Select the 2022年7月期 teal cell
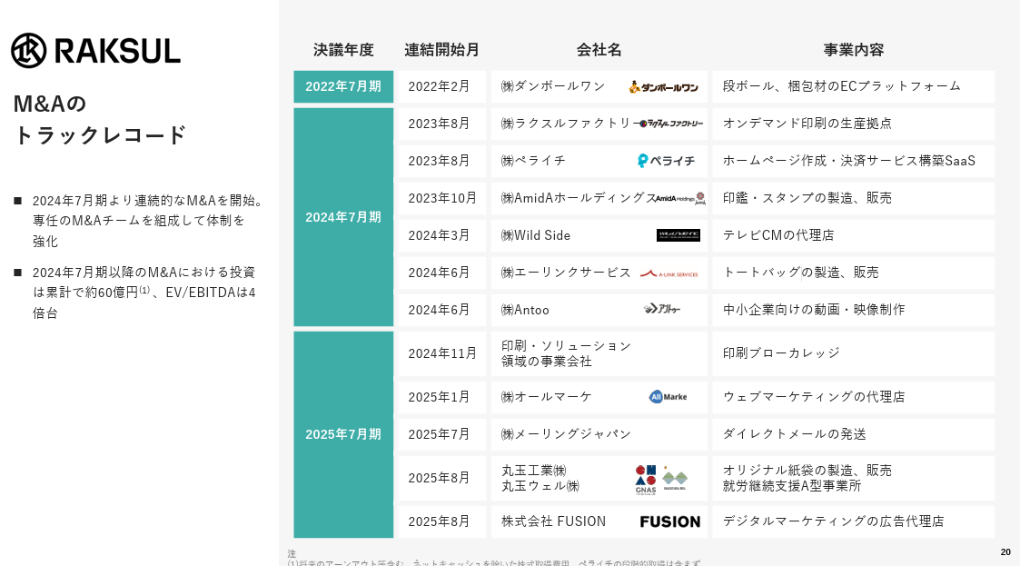Image resolution: width=1020 pixels, height=566 pixels. click(x=343, y=87)
